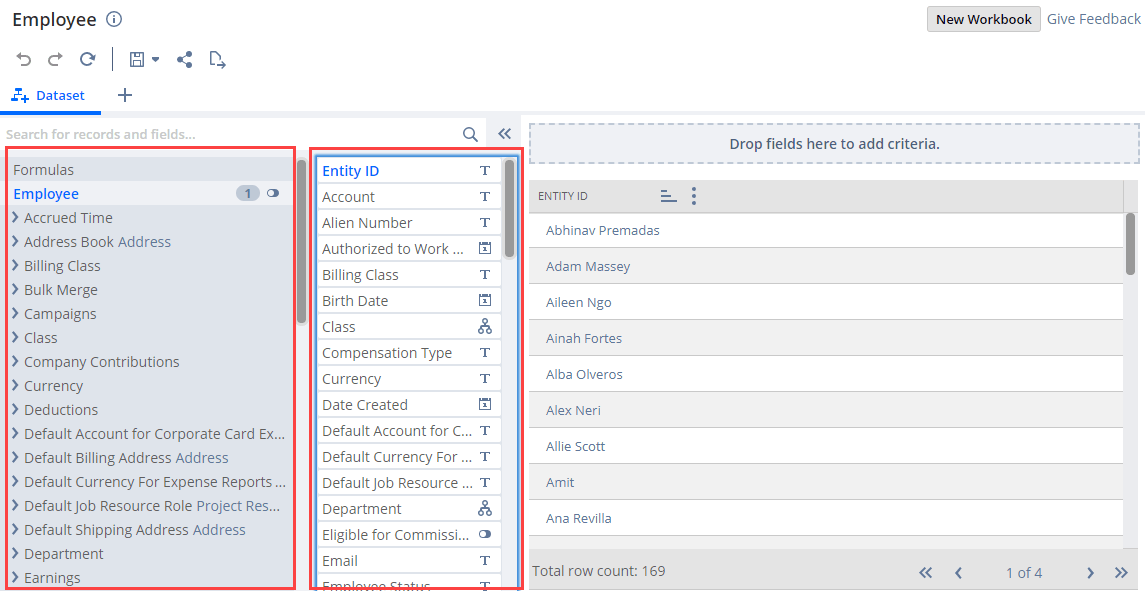Add a new tab with plus icon
Viewport: 1145px width, 591px height.
coord(125,95)
